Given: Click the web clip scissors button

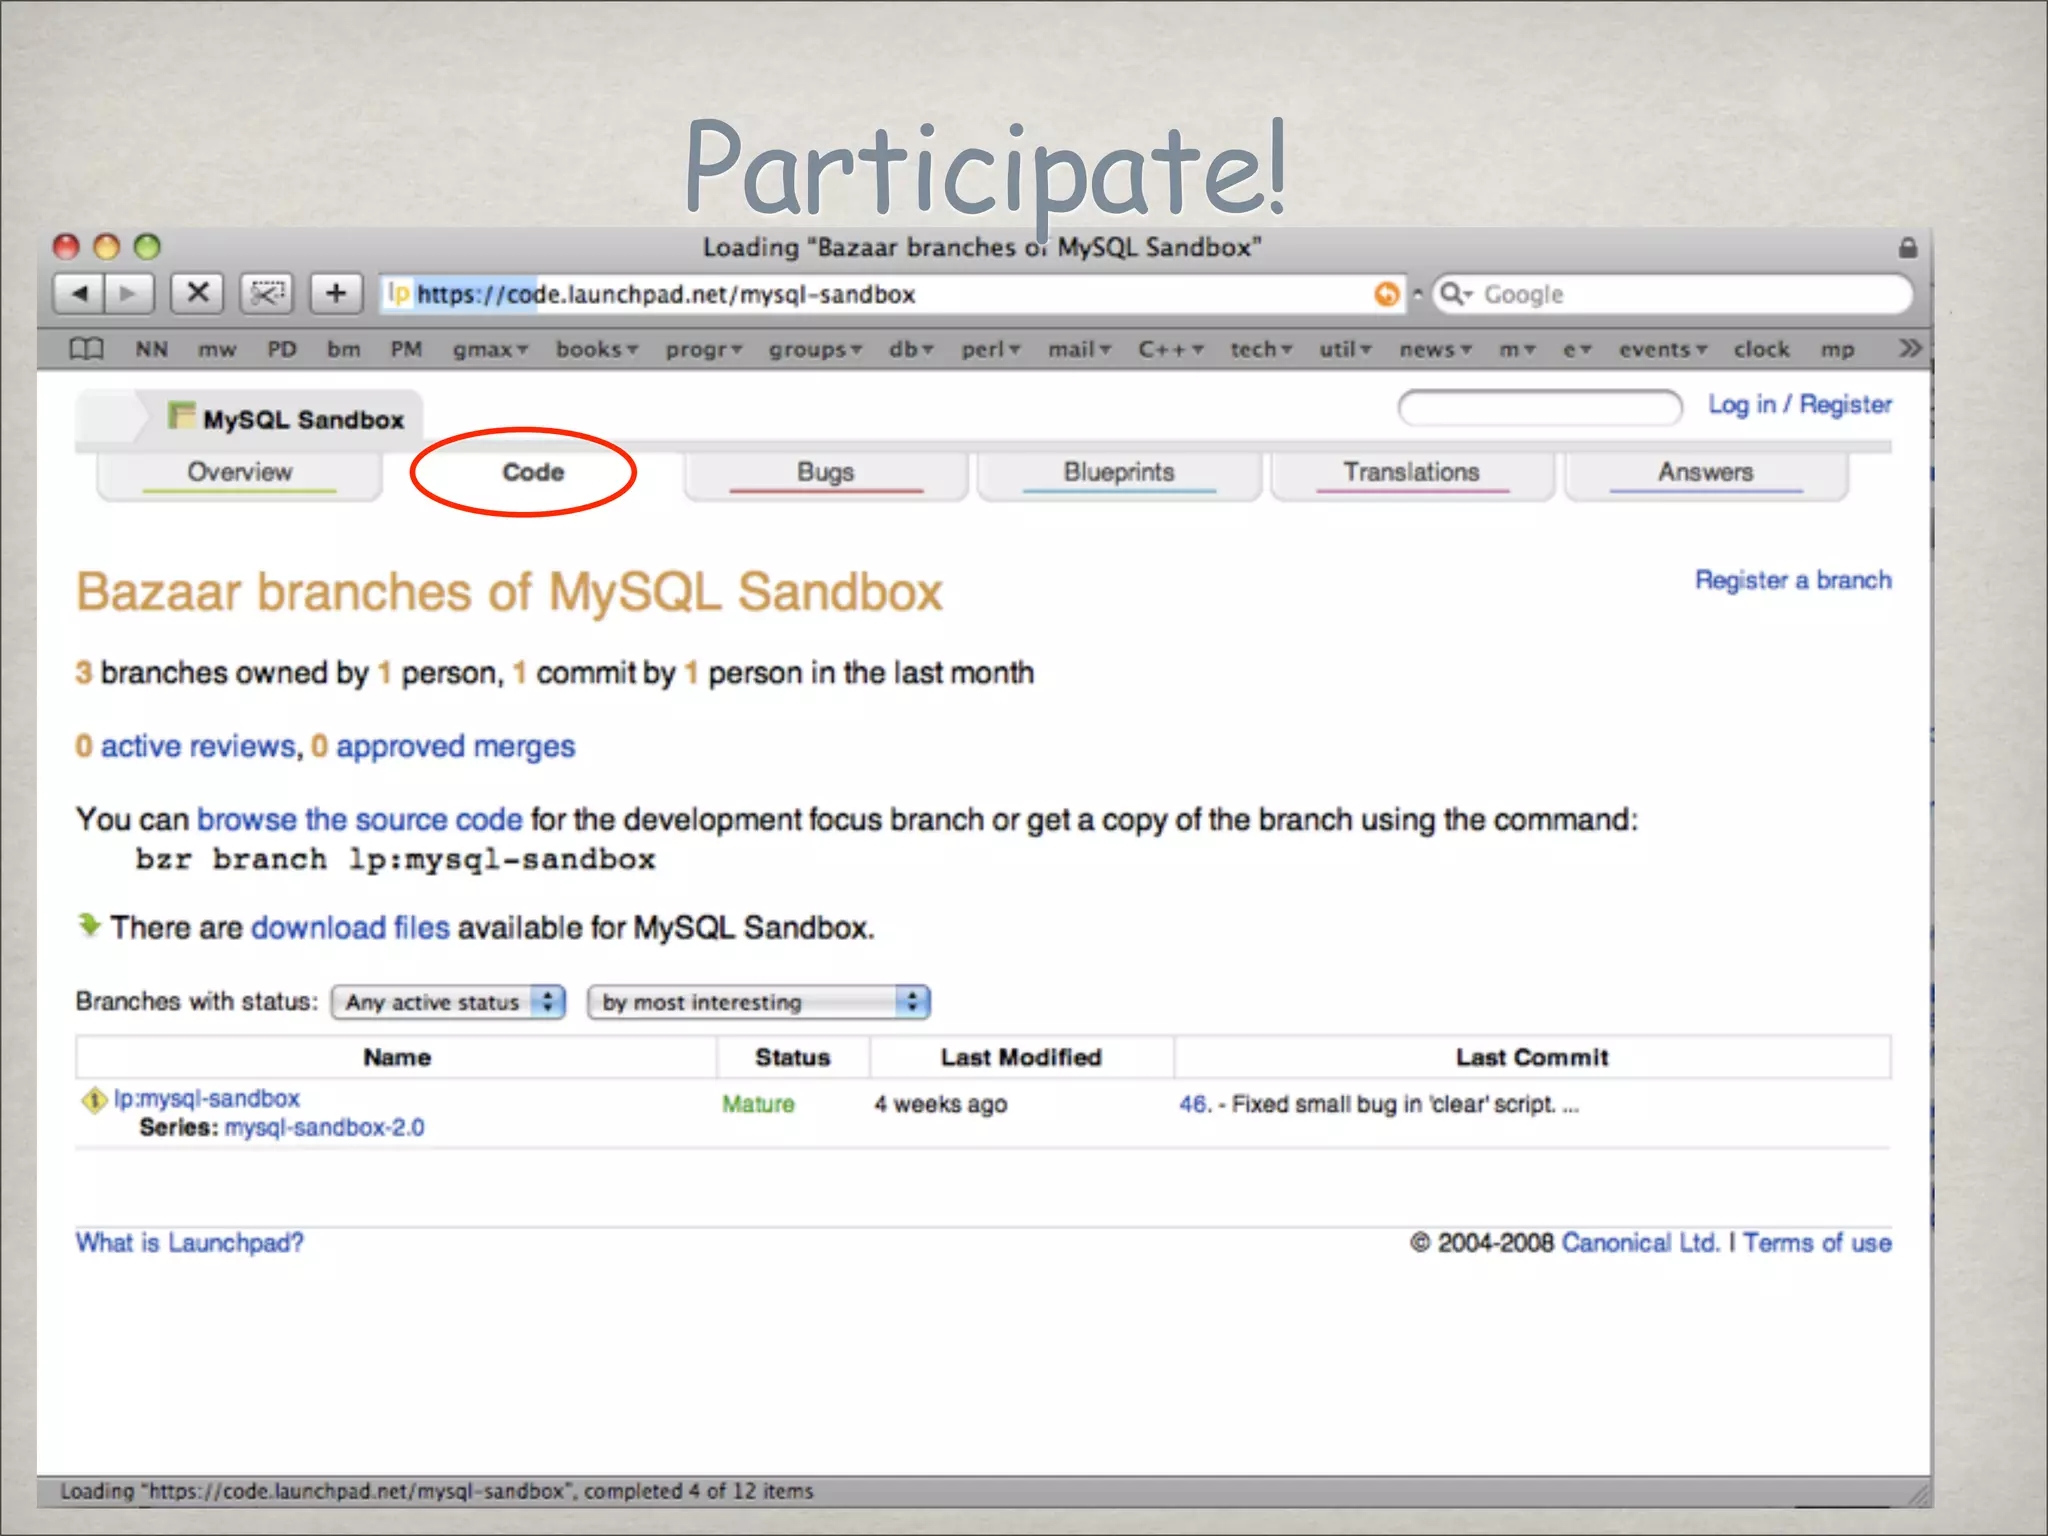Looking at the screenshot, I should pyautogui.click(x=267, y=294).
